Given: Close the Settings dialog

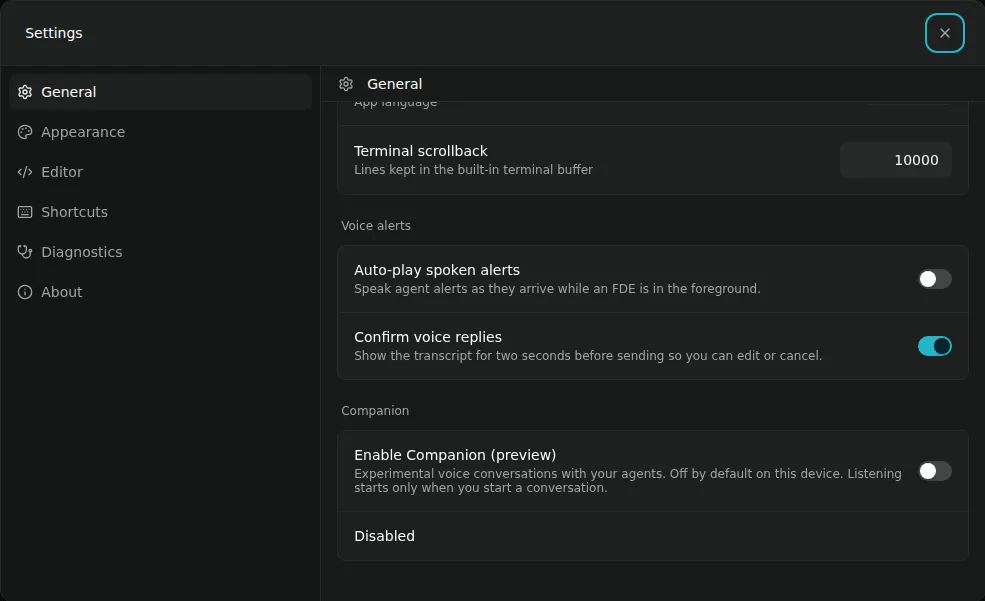Looking at the screenshot, I should coord(944,33).
